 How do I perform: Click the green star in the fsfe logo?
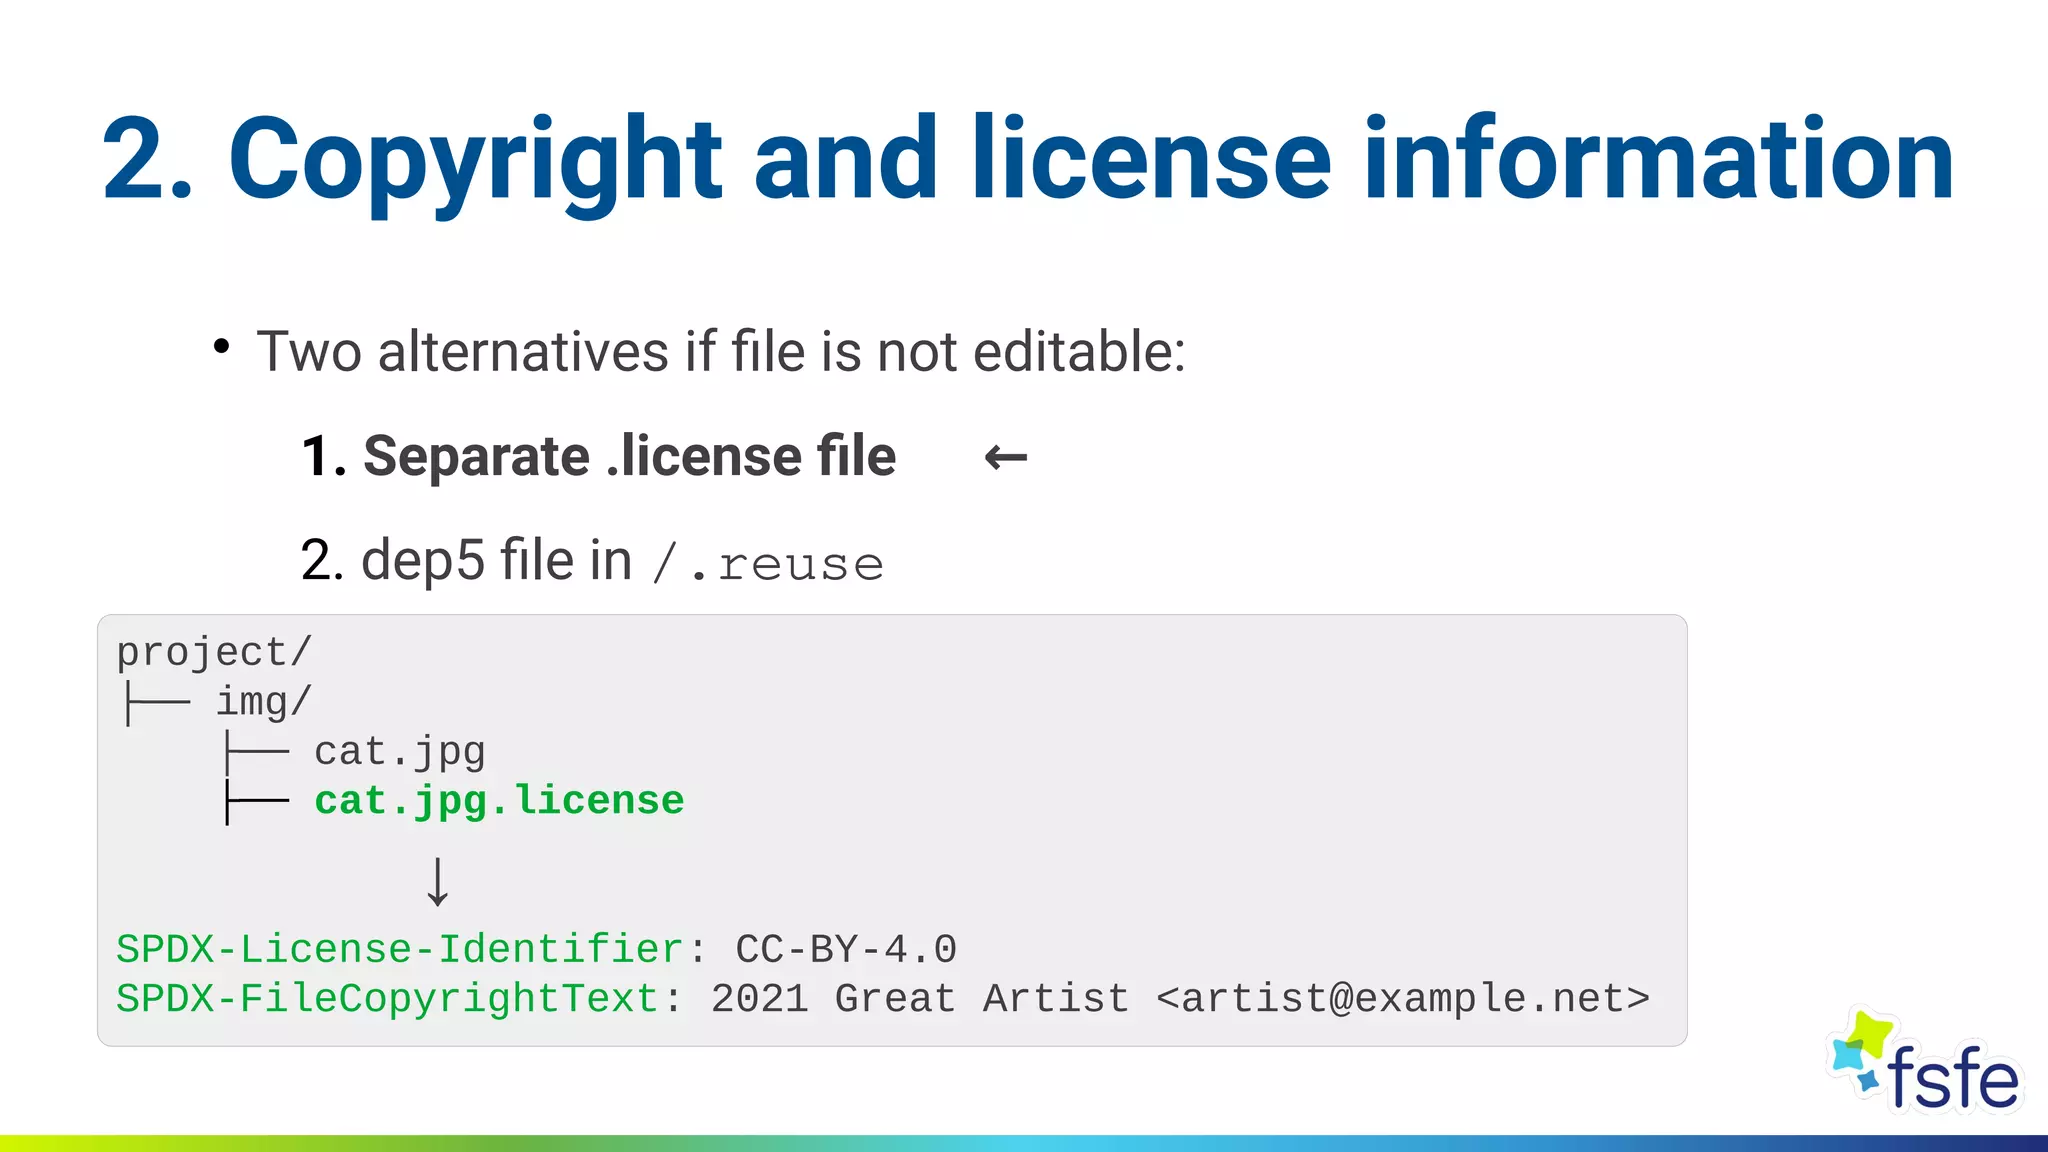coord(1870,1033)
